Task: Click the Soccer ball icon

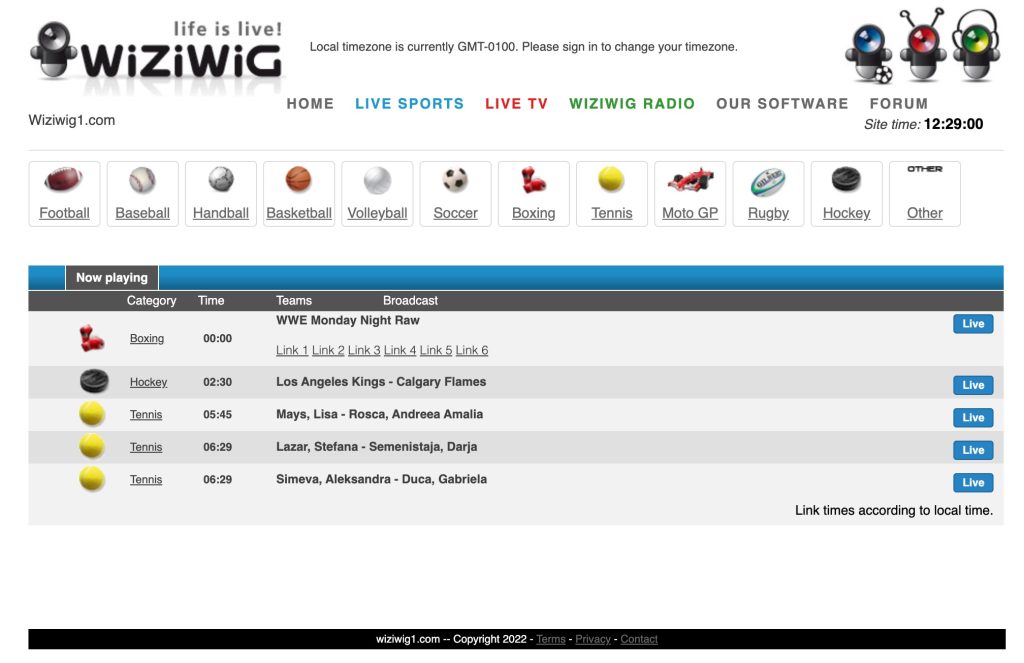Action: (455, 180)
